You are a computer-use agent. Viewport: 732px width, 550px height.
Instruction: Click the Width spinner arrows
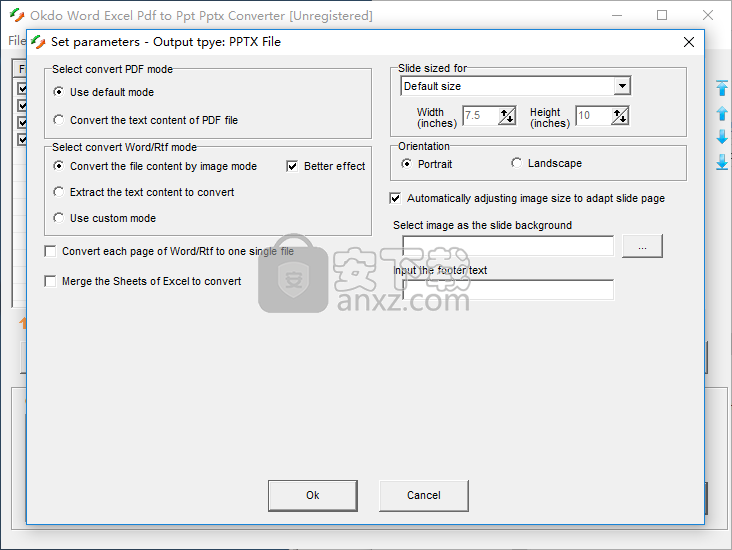pos(507,116)
